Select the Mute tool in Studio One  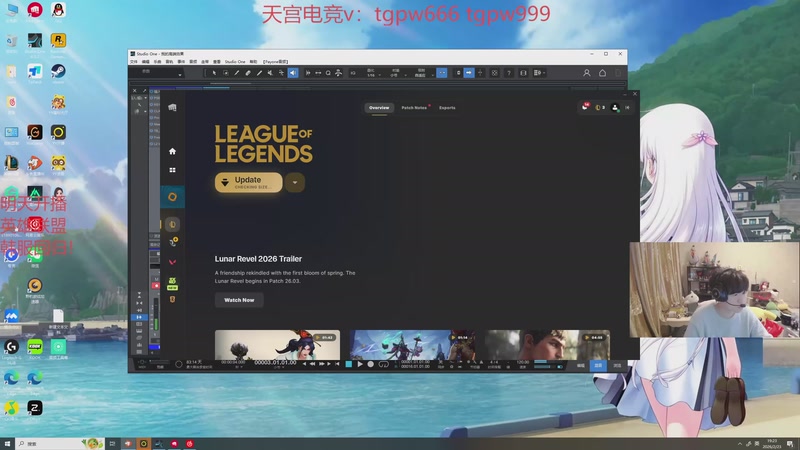[x=270, y=73]
